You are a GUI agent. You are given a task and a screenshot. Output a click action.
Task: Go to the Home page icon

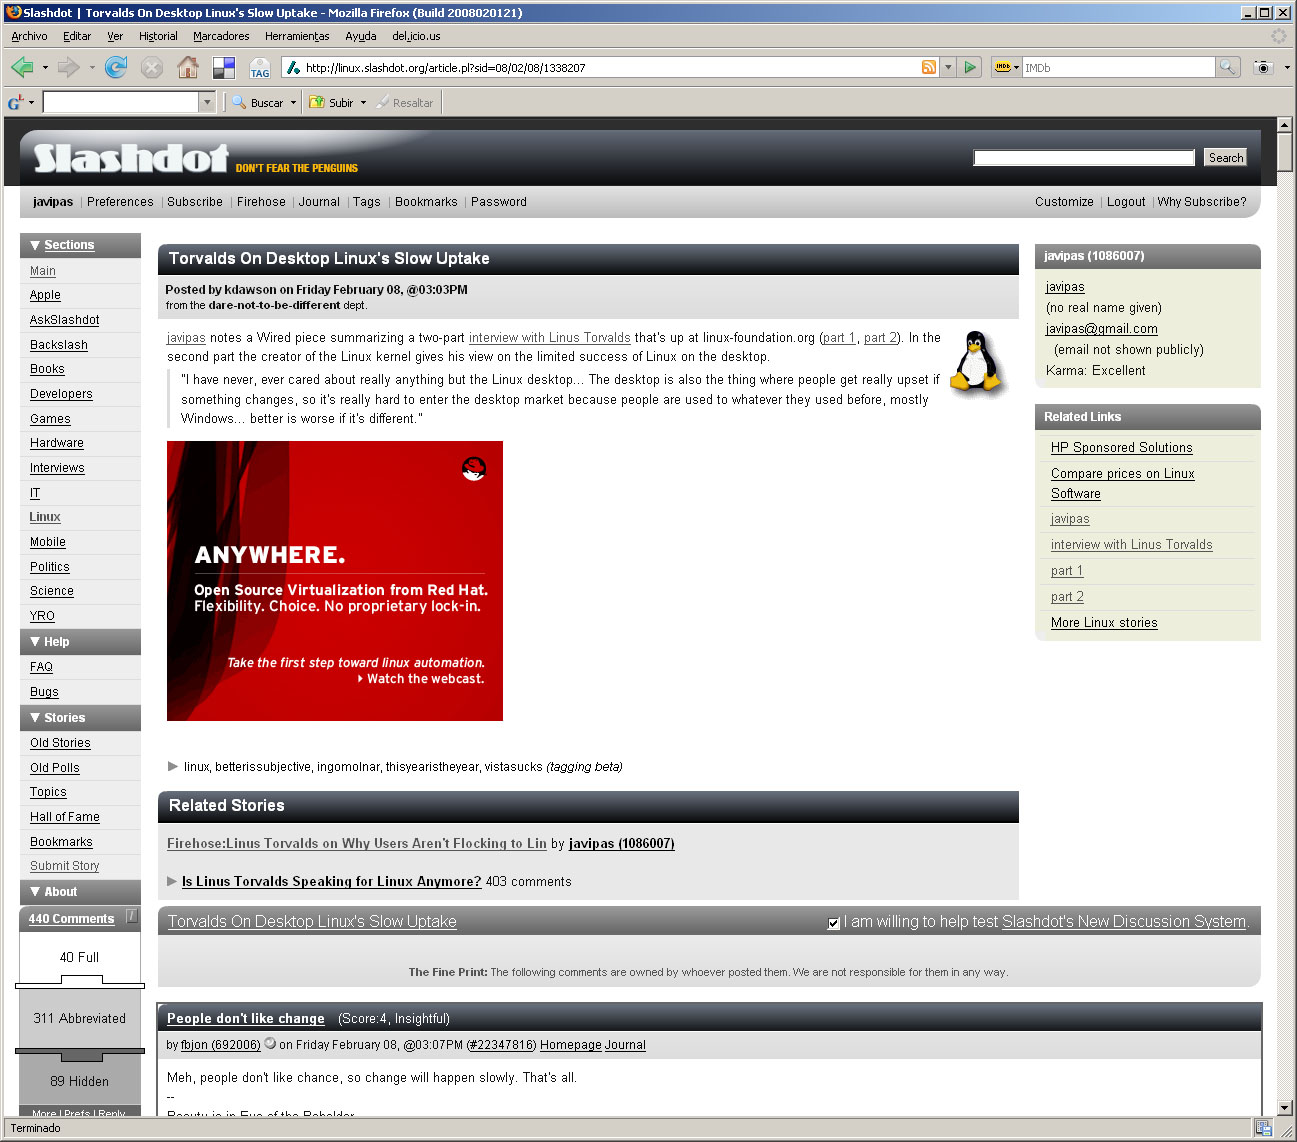tap(187, 67)
